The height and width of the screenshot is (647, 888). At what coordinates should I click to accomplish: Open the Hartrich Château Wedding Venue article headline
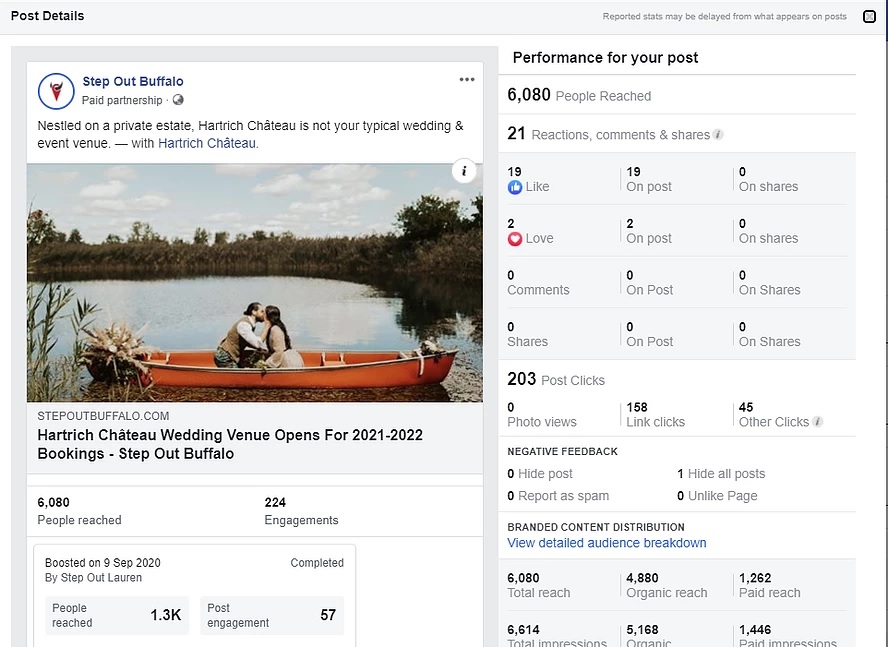(230, 444)
